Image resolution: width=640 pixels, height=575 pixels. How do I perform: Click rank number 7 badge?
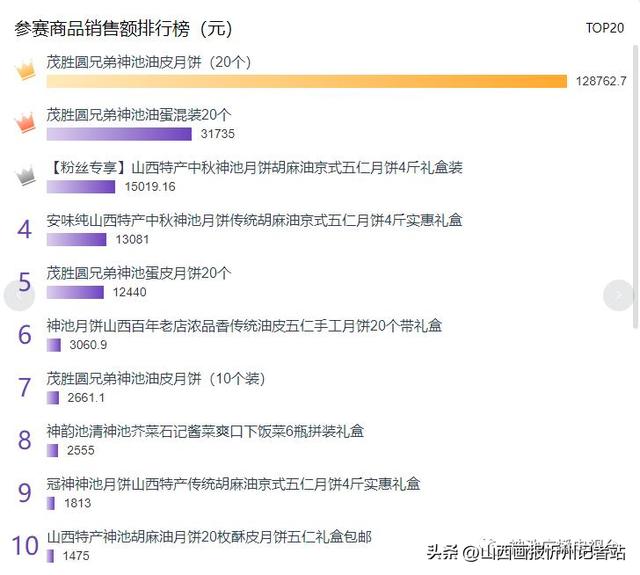tap(24, 387)
